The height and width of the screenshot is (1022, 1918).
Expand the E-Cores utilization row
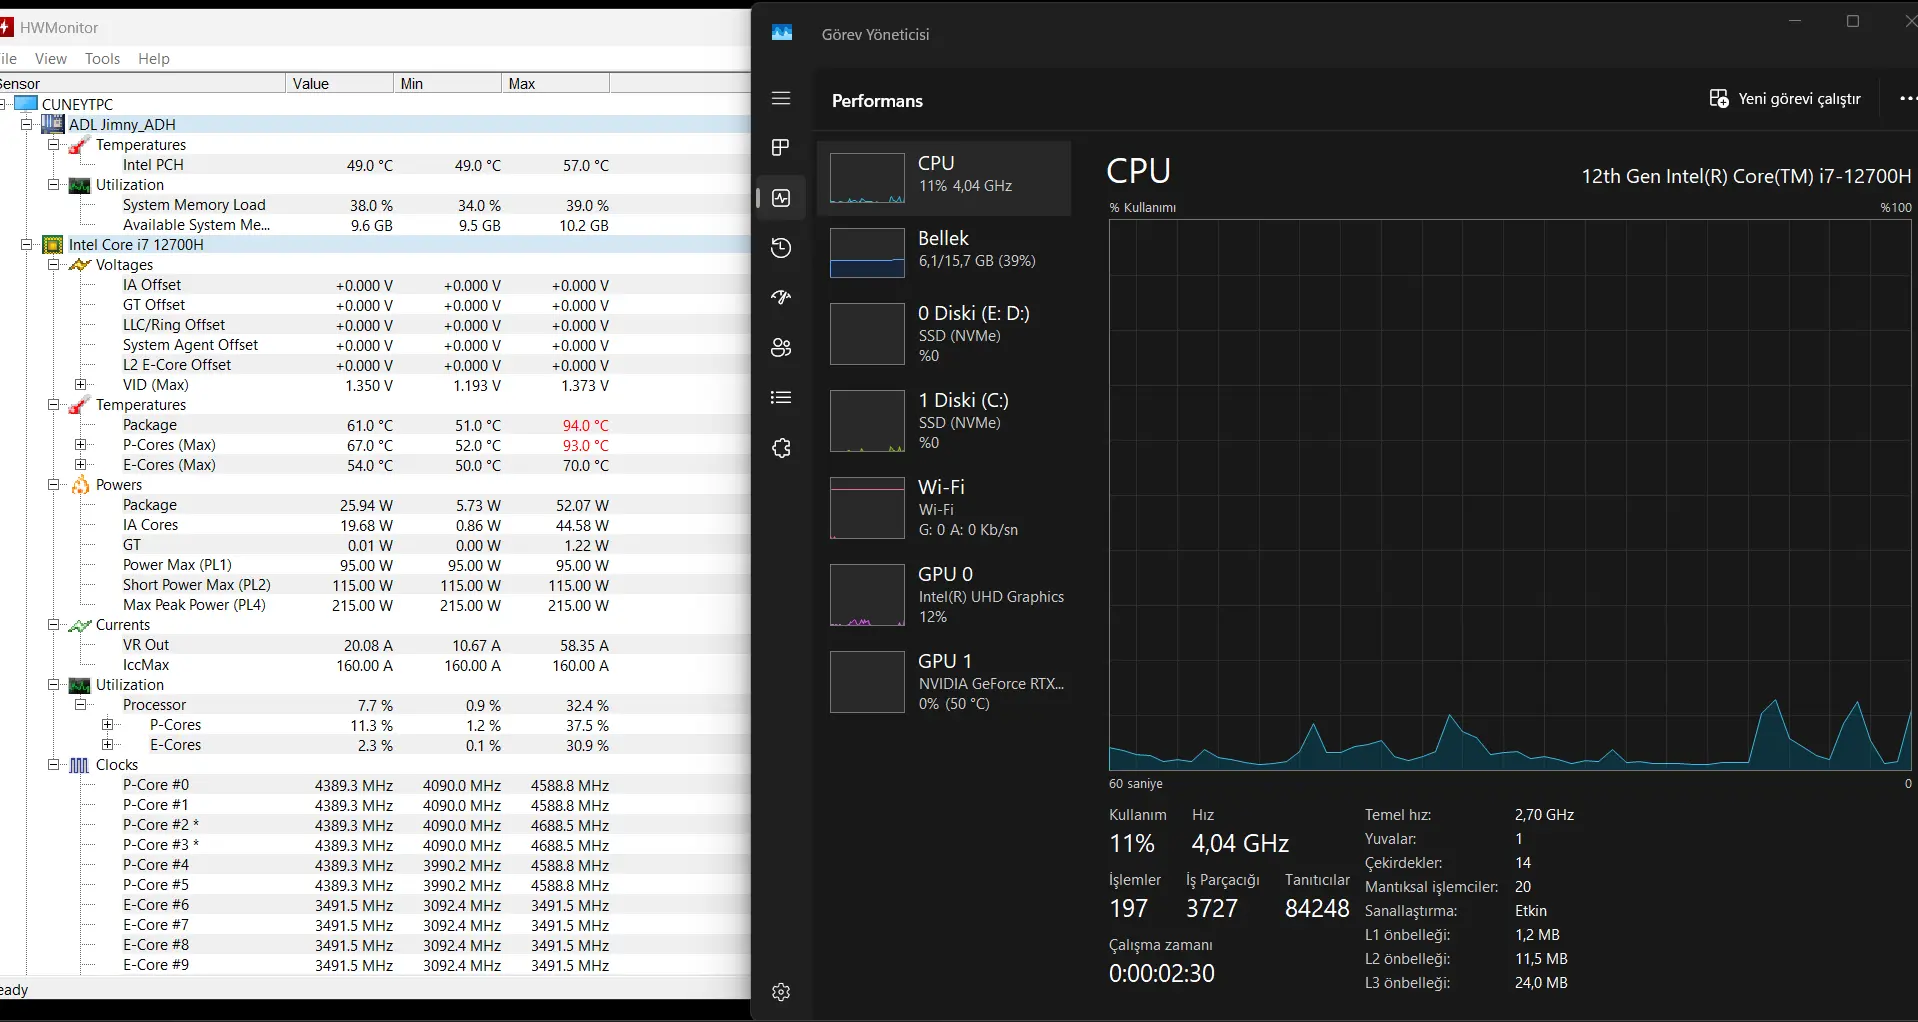108,744
